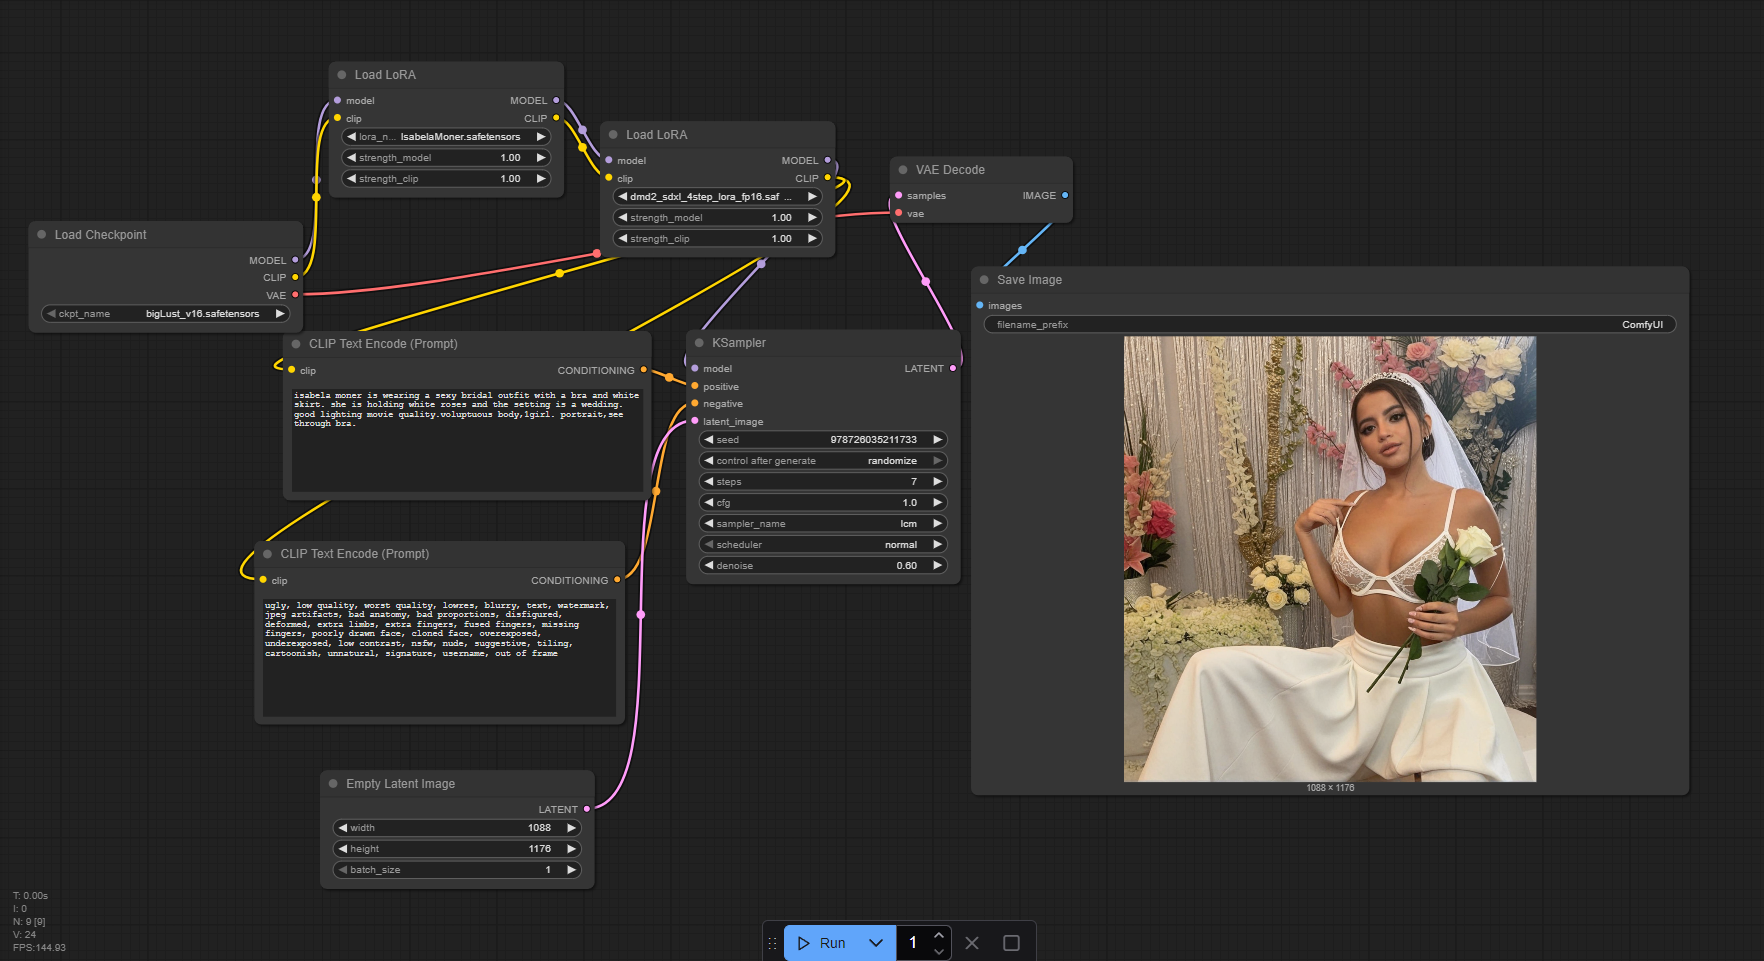Click the square clear queue icon
The height and width of the screenshot is (961, 1764).
[x=1011, y=943]
